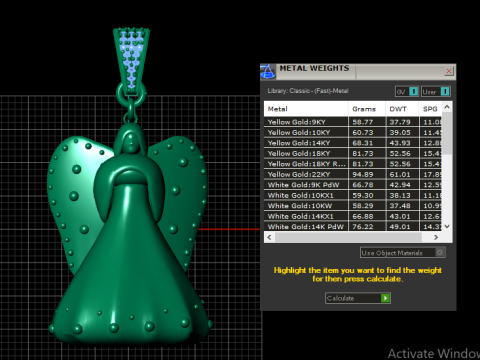Select the Yellow Gold:18KY row
The width and height of the screenshot is (480, 360).
(353, 153)
